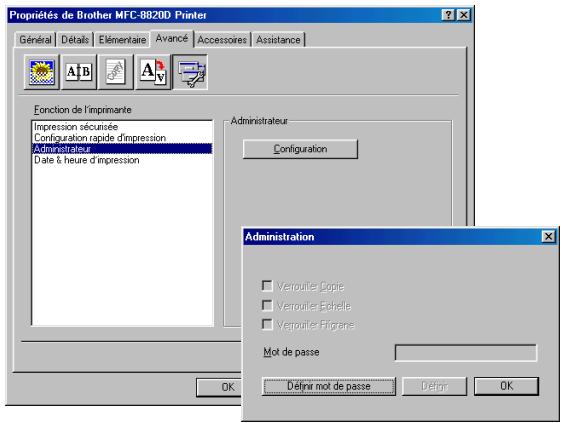This screenshot has width=565, height=423.
Task: Select the page settings A/V icon
Action: click(x=153, y=72)
